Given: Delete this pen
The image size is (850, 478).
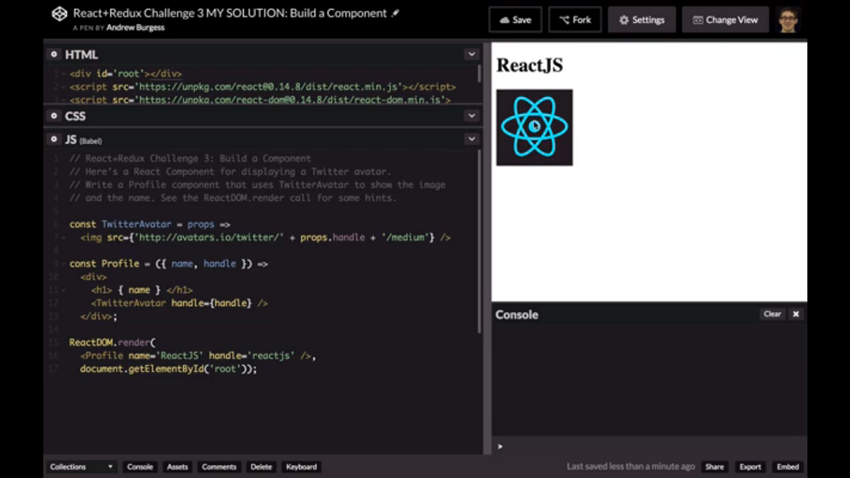Looking at the screenshot, I should pyautogui.click(x=261, y=467).
